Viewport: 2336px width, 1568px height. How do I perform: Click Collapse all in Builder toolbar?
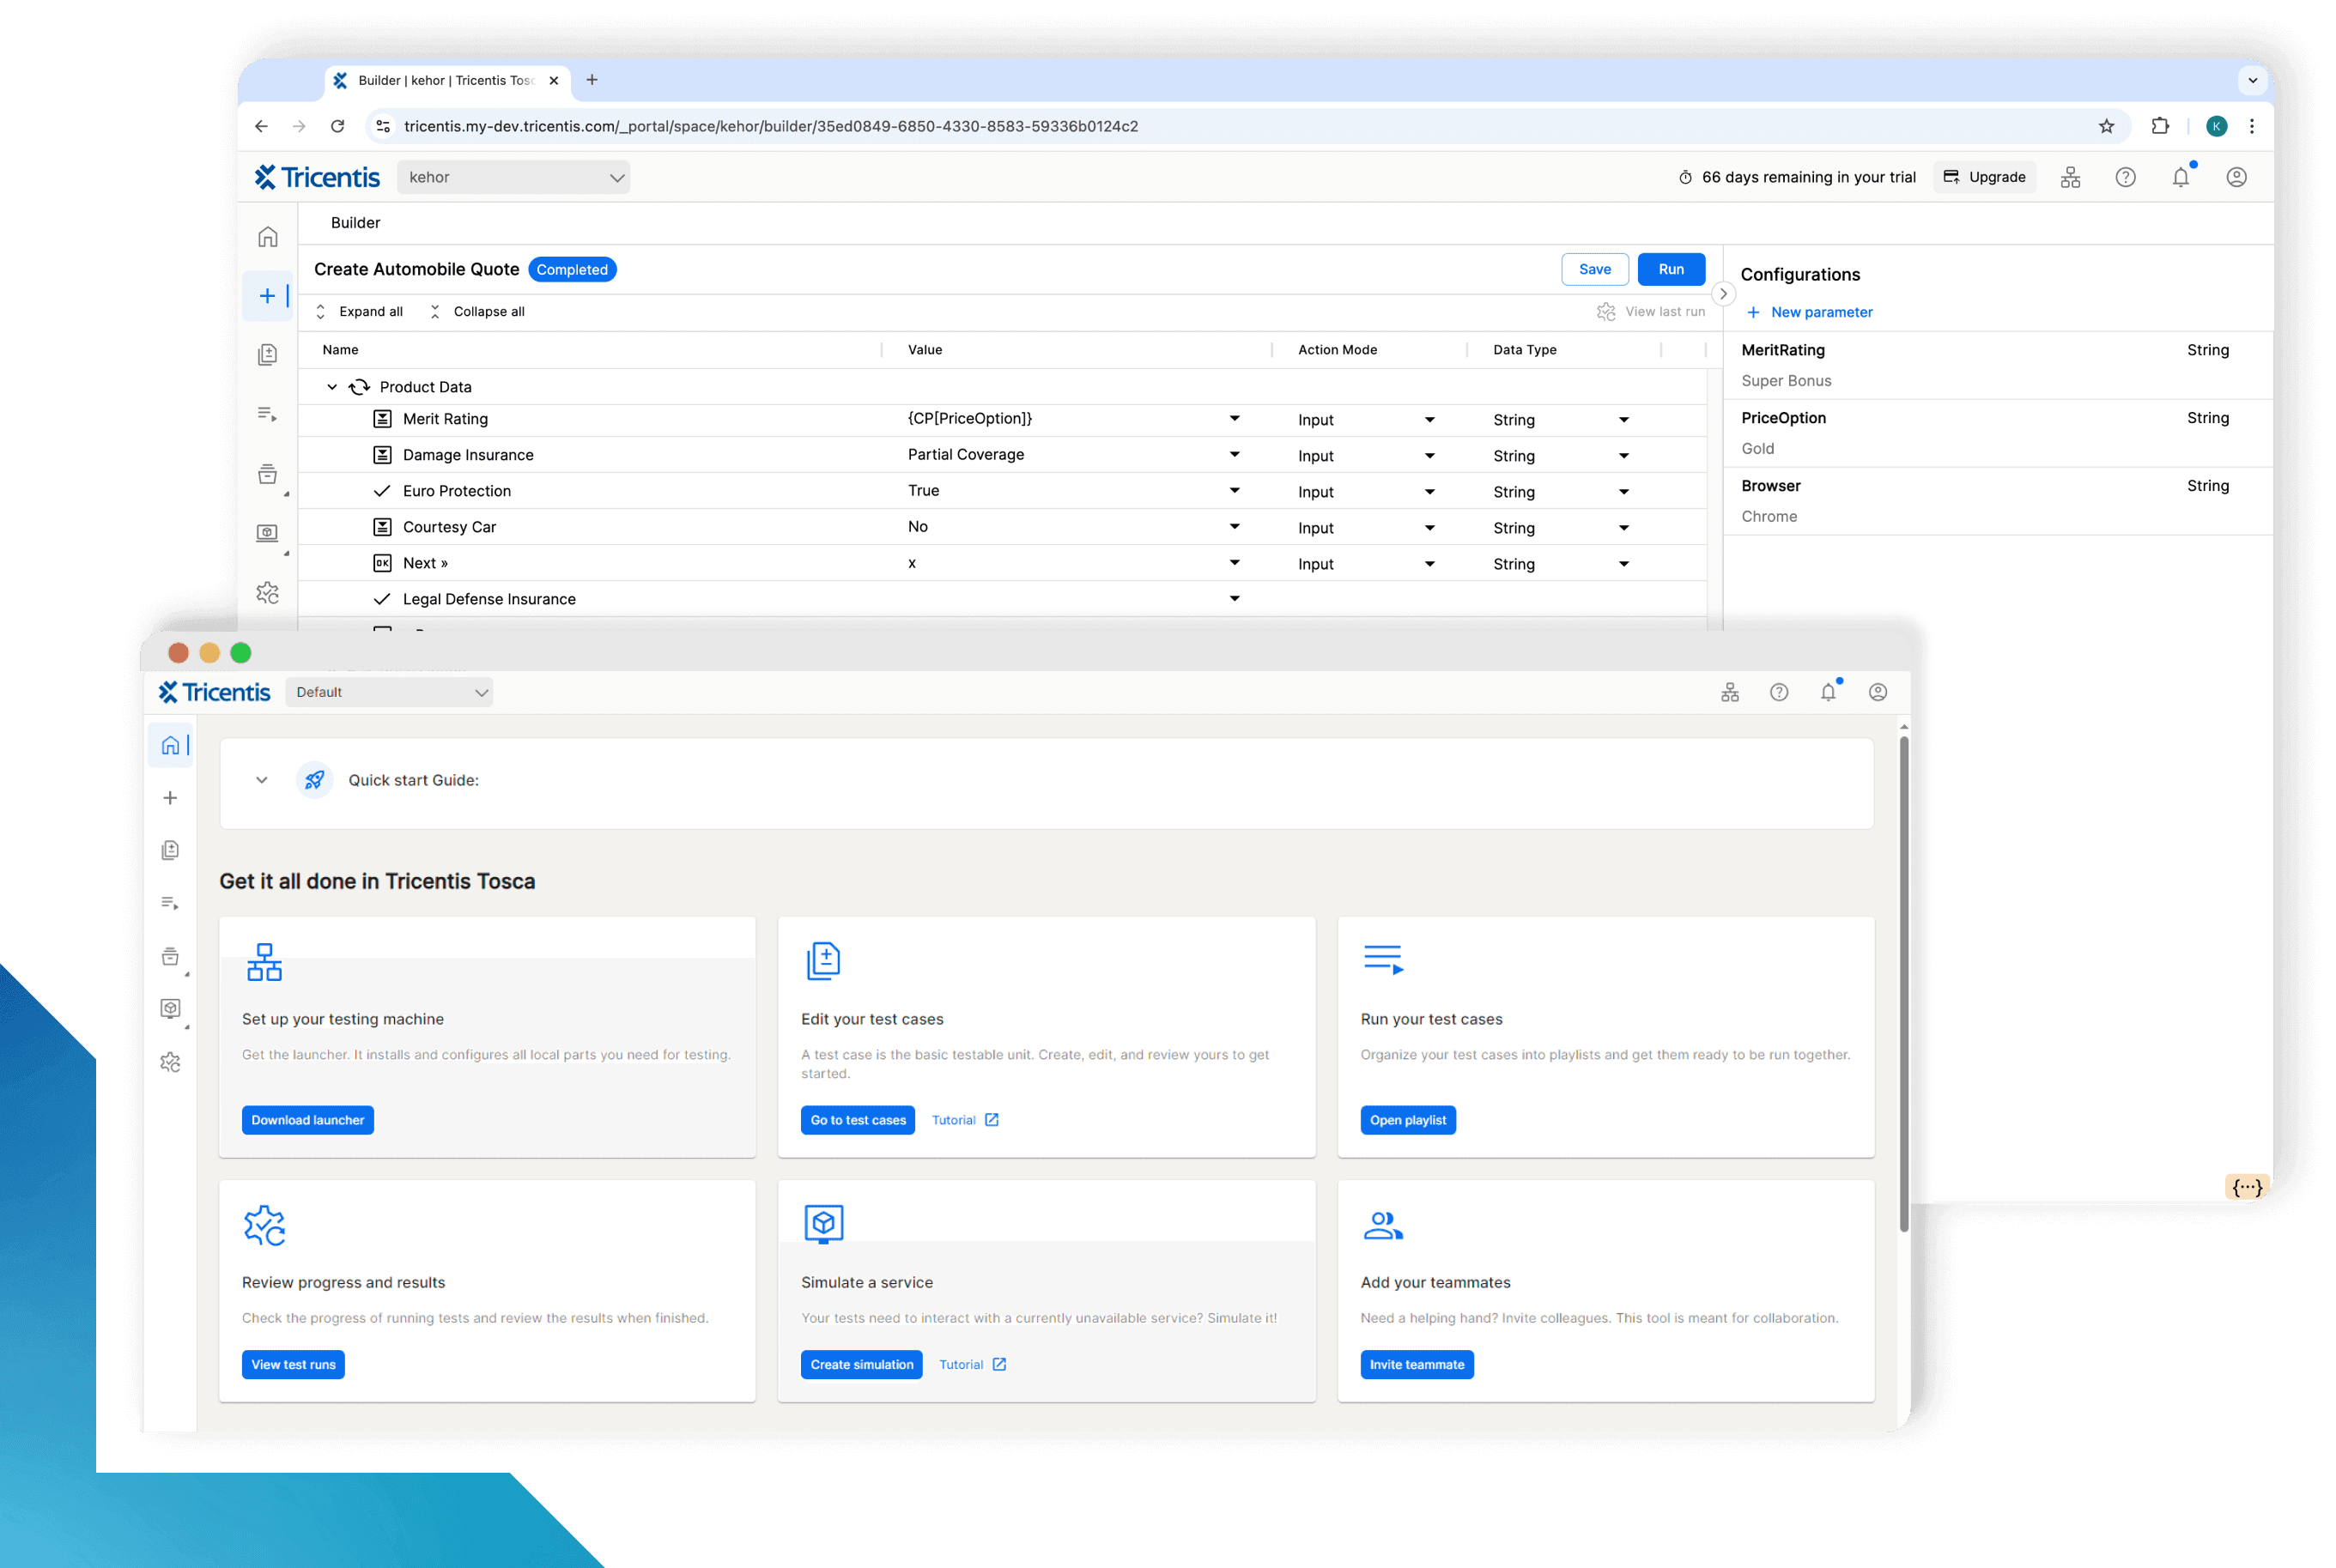point(477,312)
